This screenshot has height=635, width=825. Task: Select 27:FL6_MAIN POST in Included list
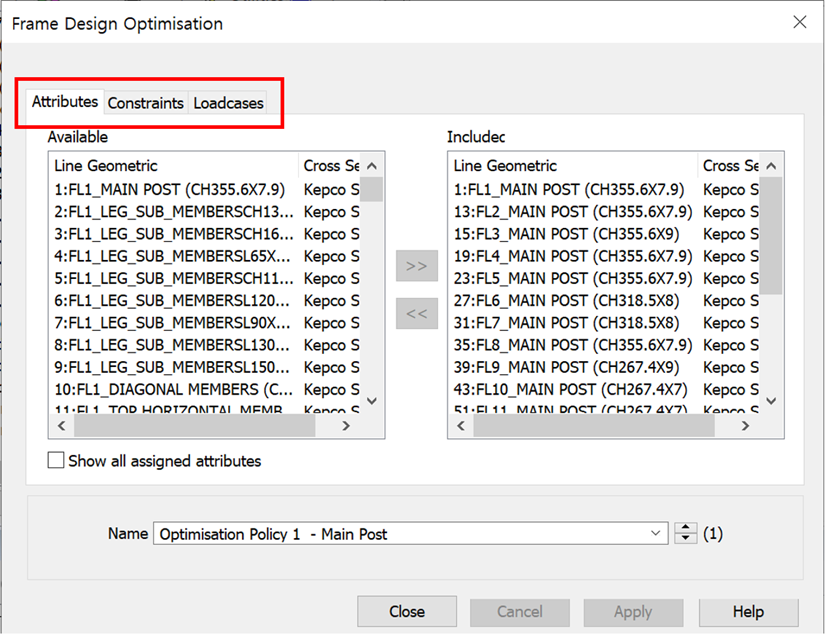pyautogui.click(x=565, y=300)
